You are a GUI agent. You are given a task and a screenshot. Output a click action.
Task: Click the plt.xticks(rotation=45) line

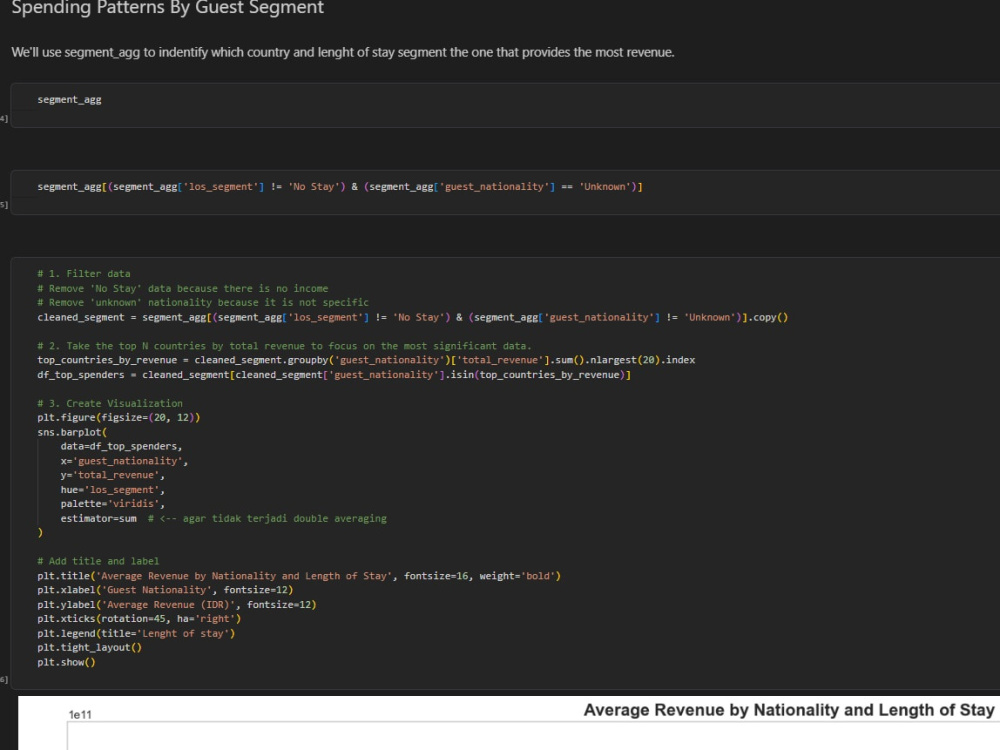pos(139,619)
